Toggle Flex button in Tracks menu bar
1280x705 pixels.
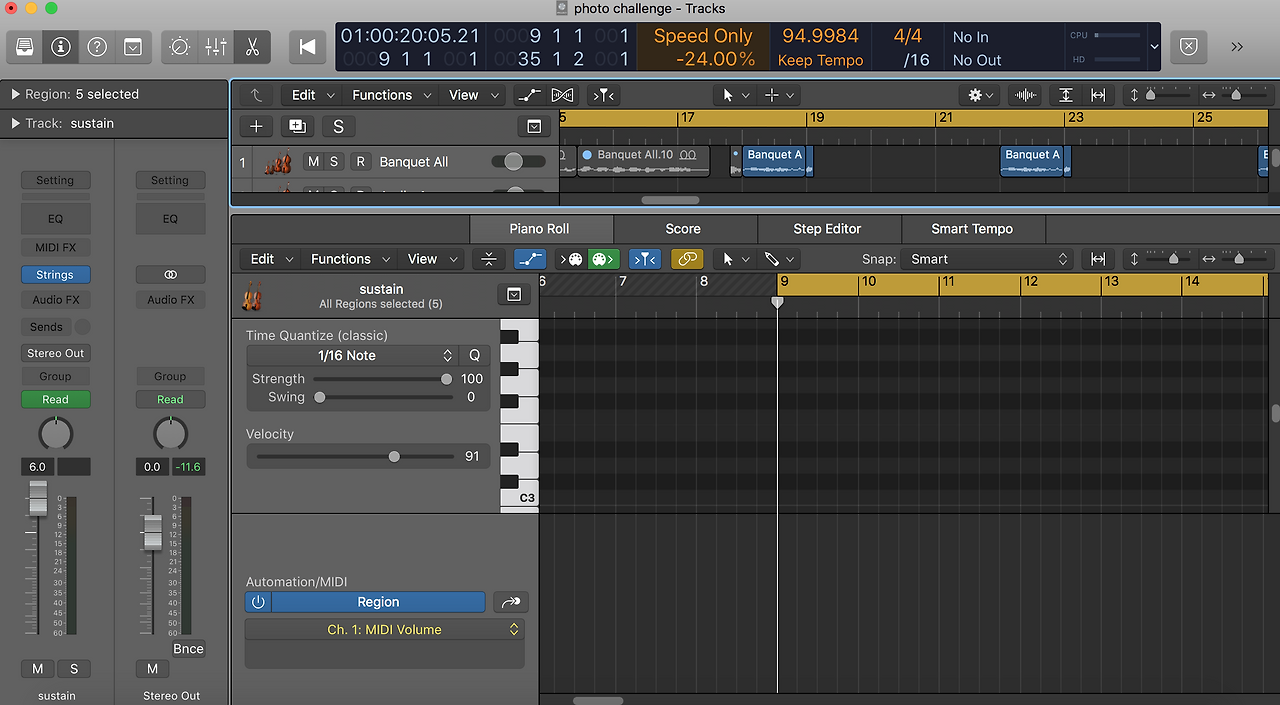(x=563, y=95)
